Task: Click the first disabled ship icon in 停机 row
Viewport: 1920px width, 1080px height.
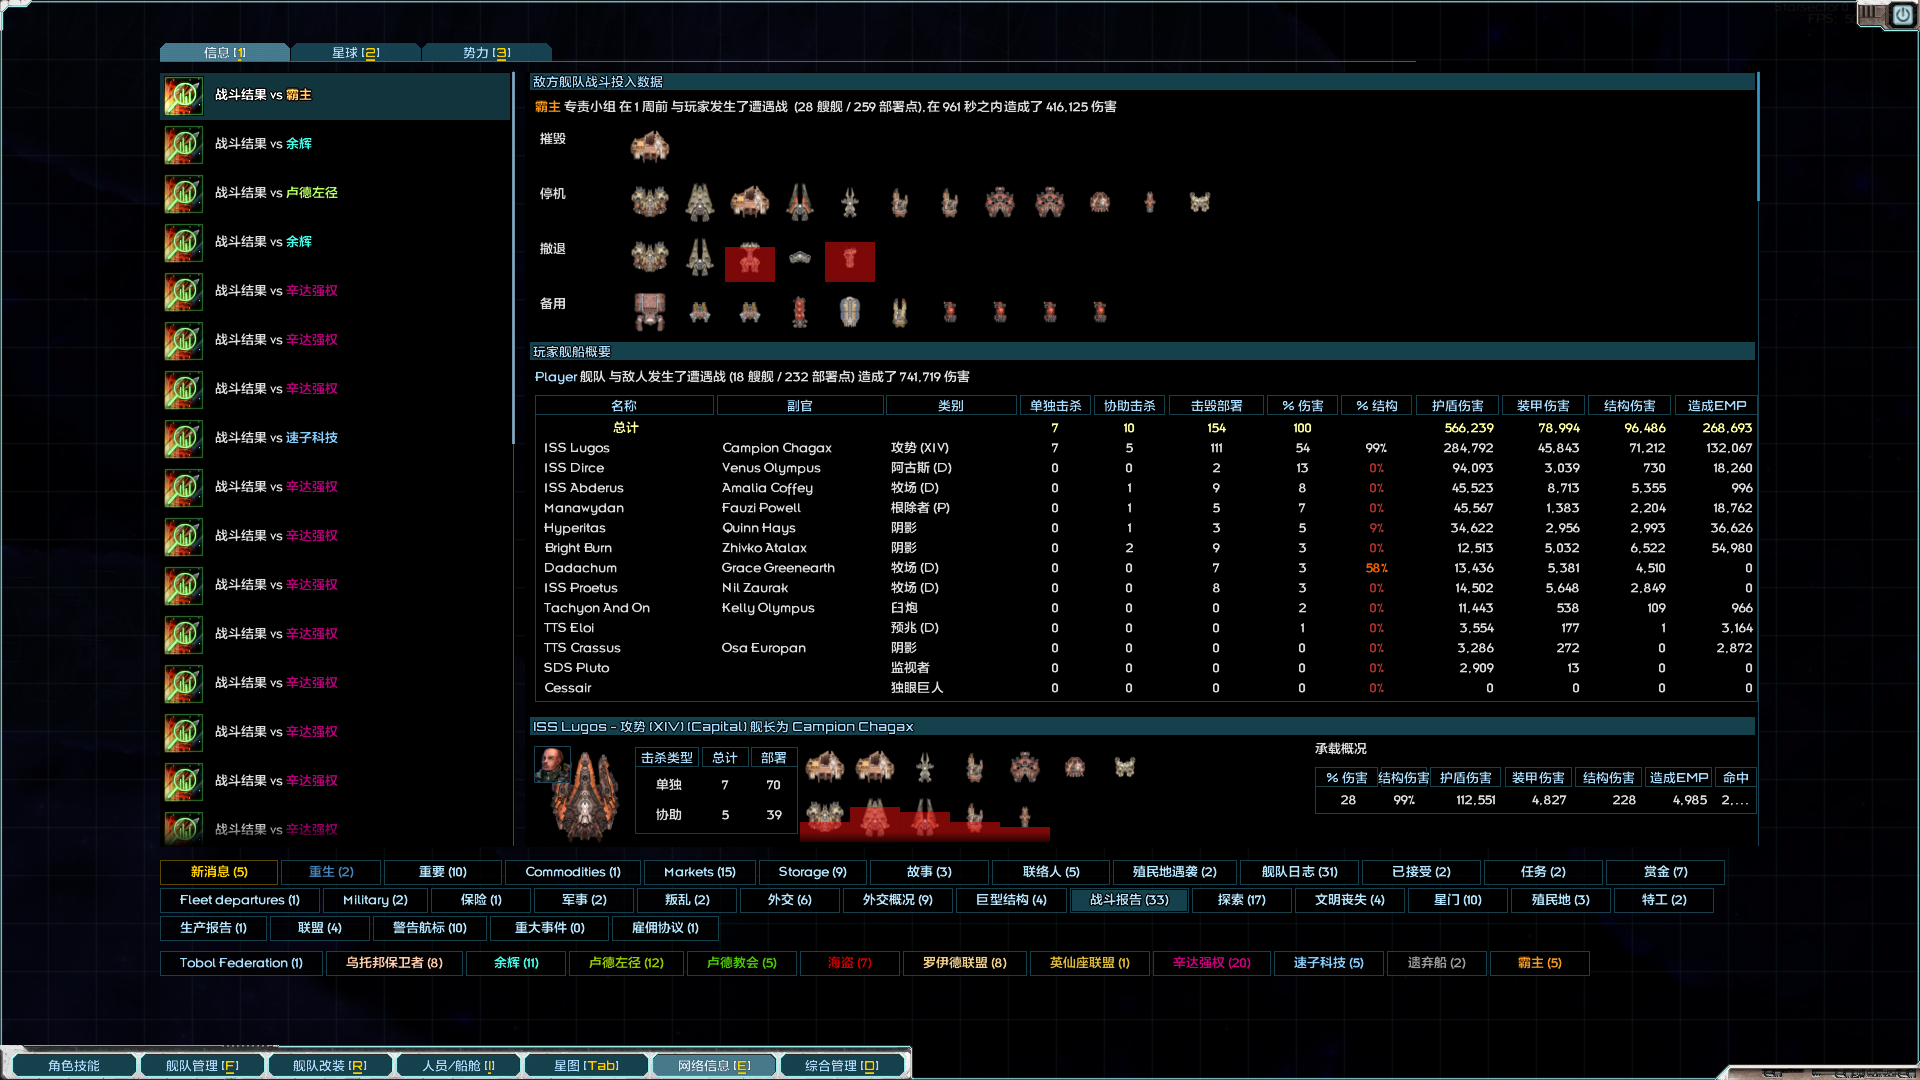Action: point(649,202)
